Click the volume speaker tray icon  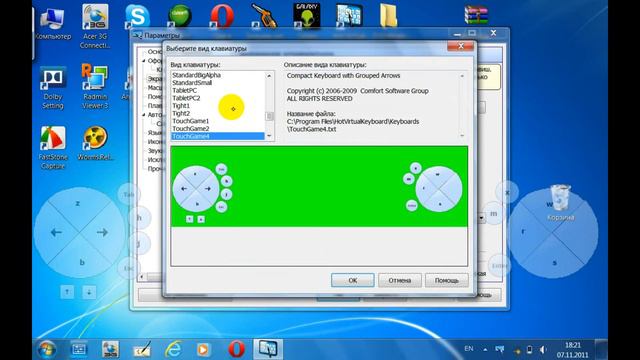tap(542, 350)
